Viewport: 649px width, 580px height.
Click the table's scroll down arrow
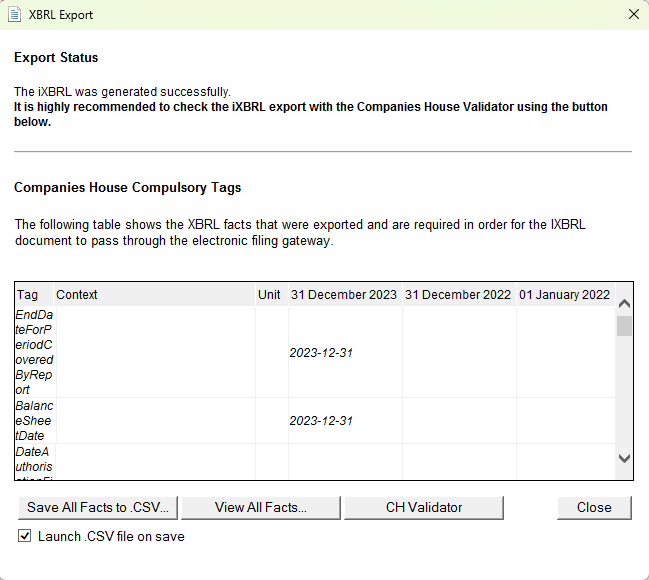click(x=624, y=458)
